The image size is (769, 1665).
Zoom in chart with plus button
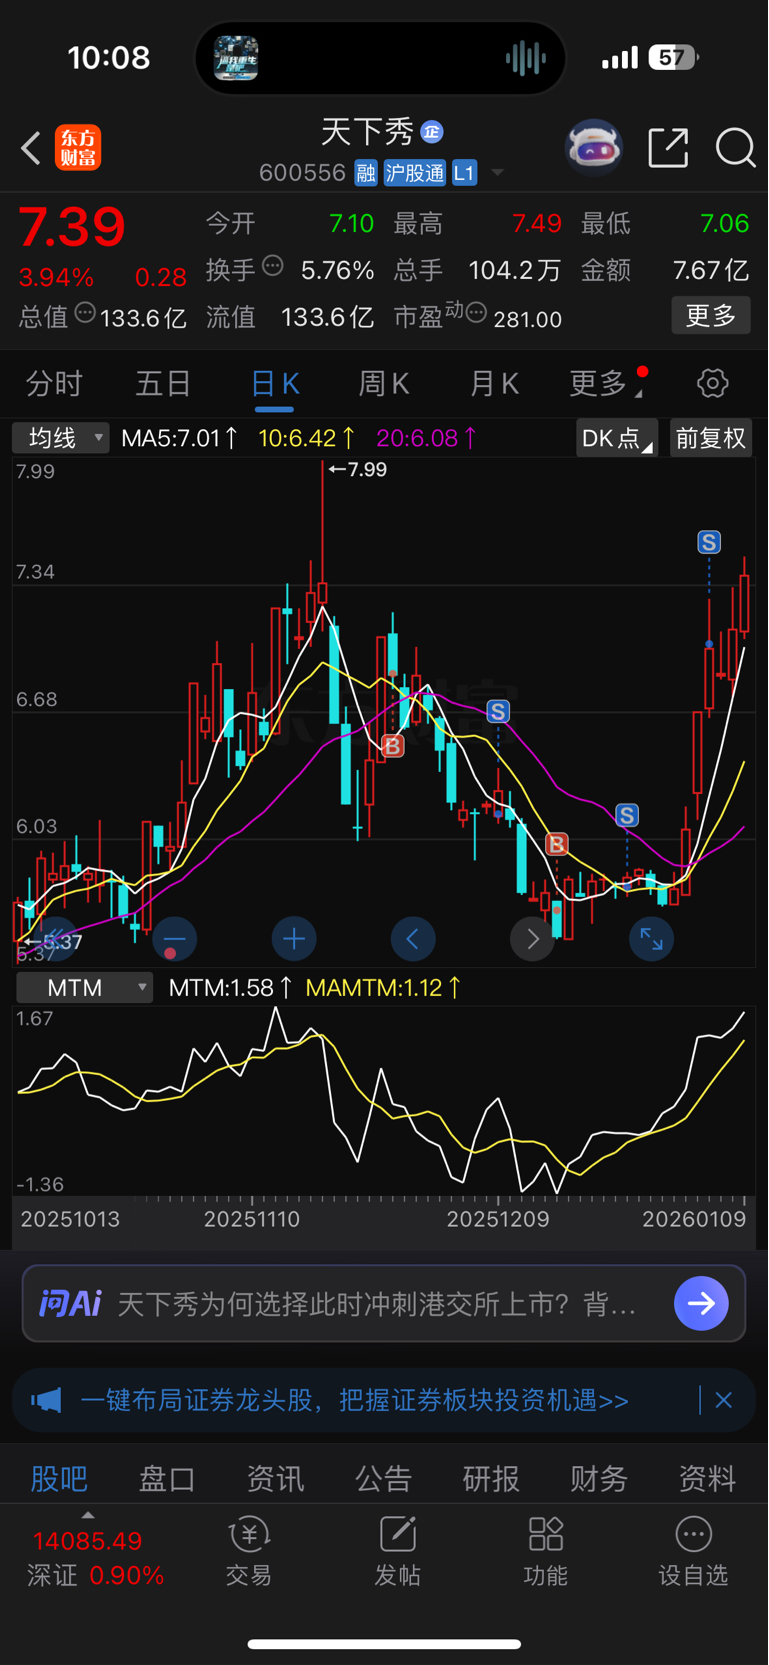pyautogui.click(x=294, y=939)
